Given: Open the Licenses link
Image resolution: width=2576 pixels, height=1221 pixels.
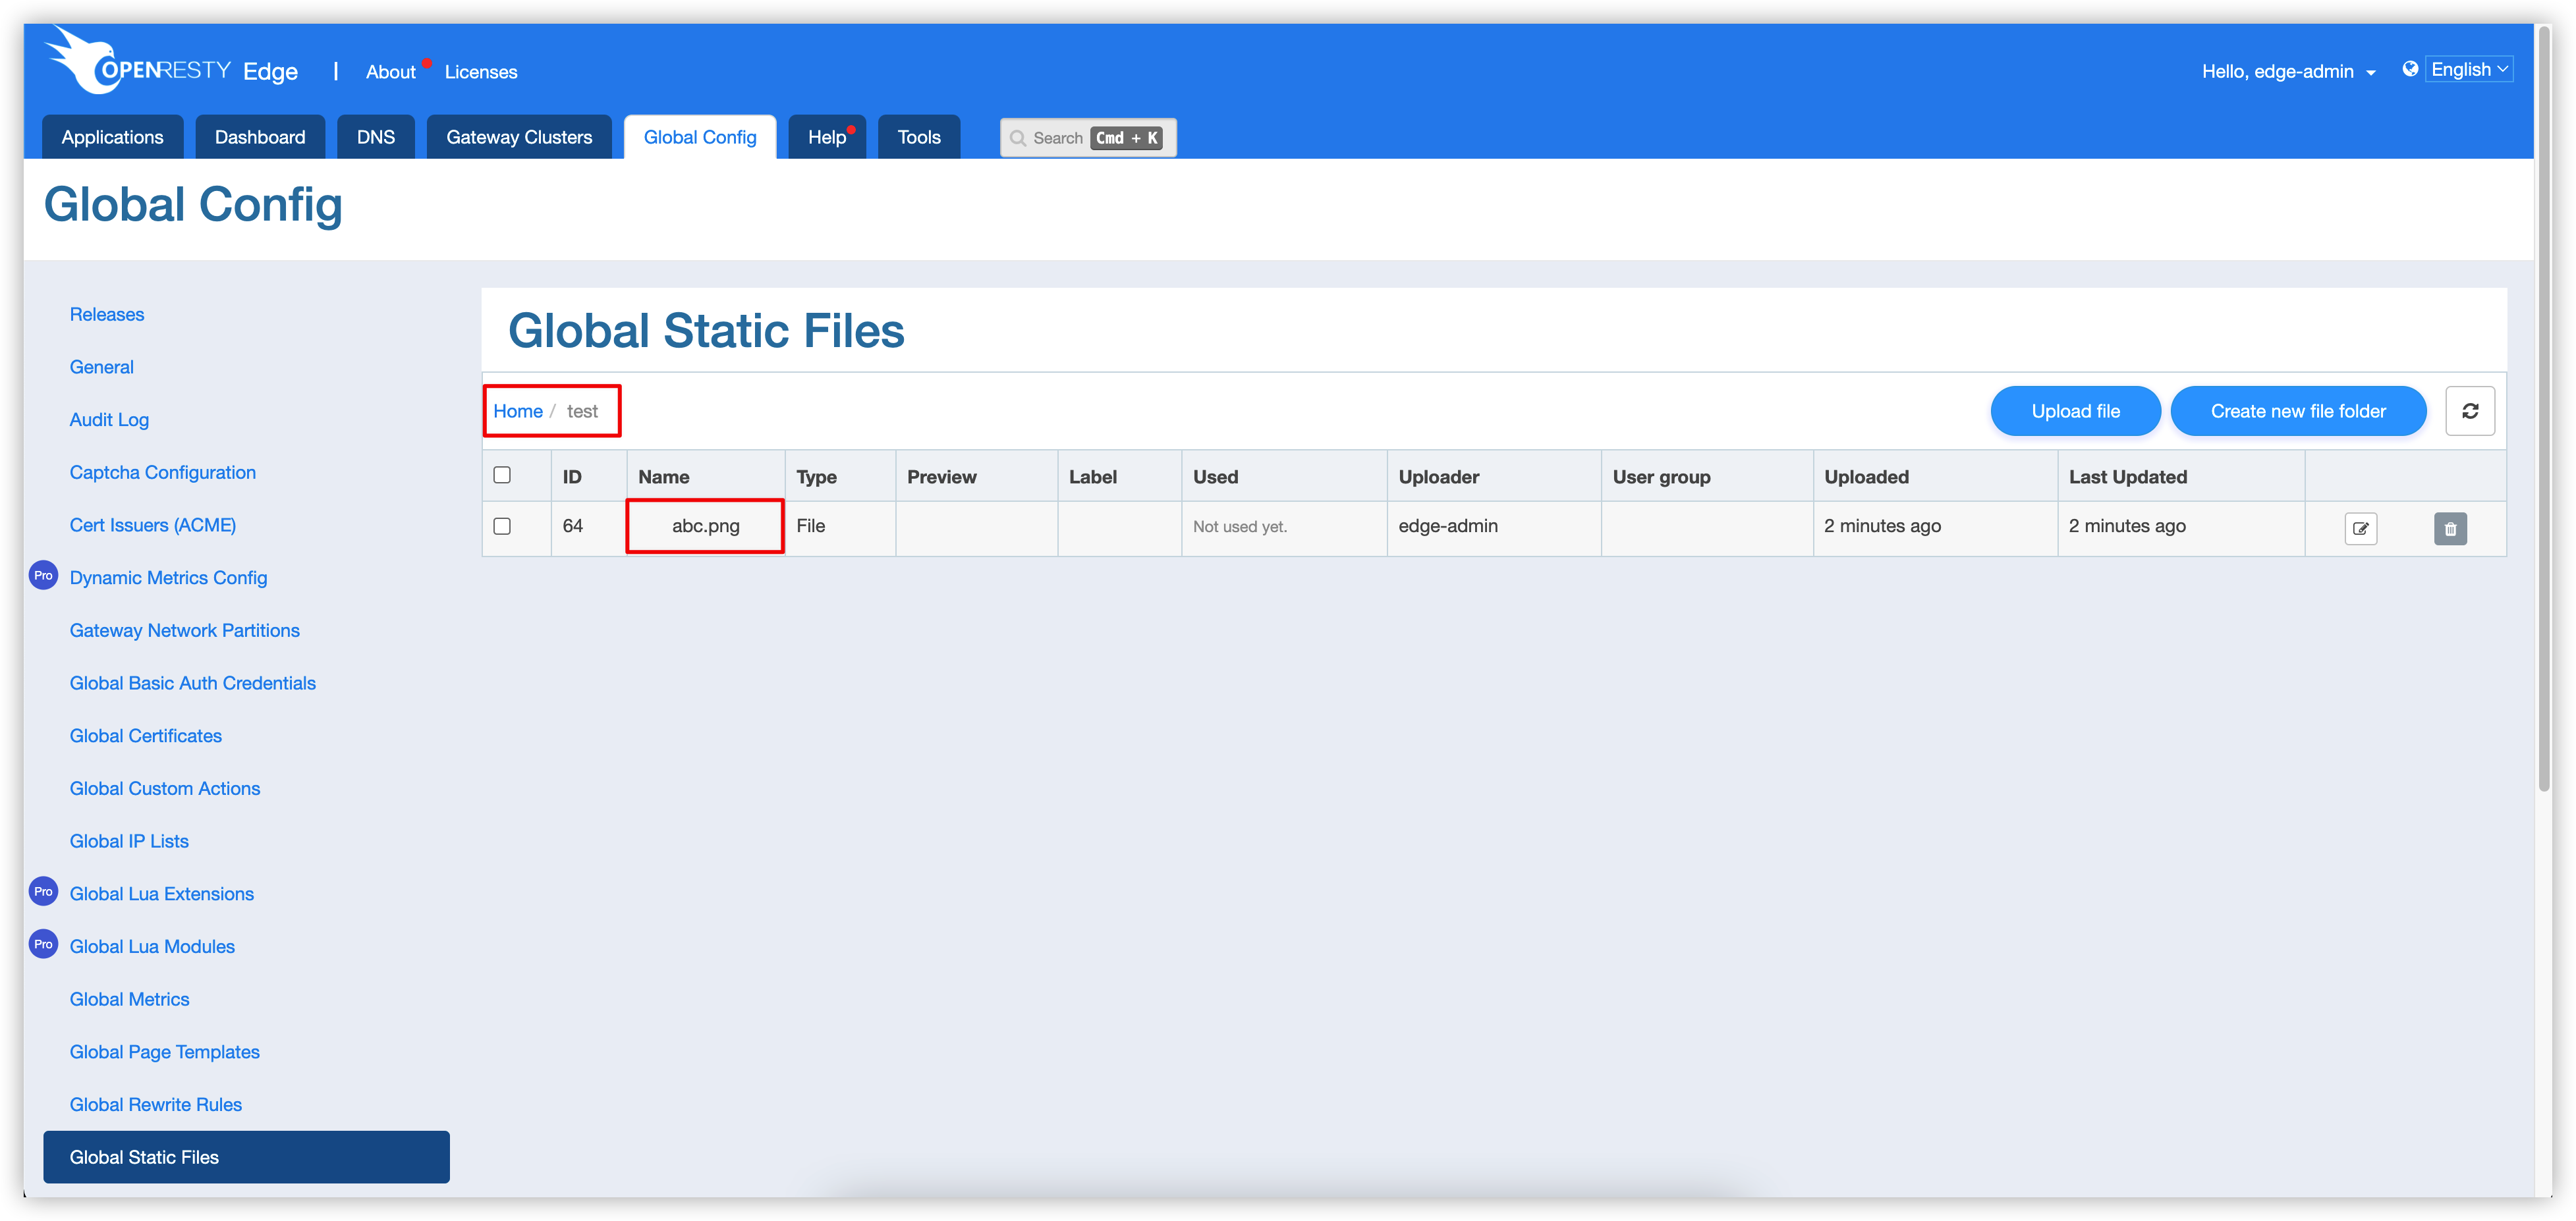Looking at the screenshot, I should point(481,72).
